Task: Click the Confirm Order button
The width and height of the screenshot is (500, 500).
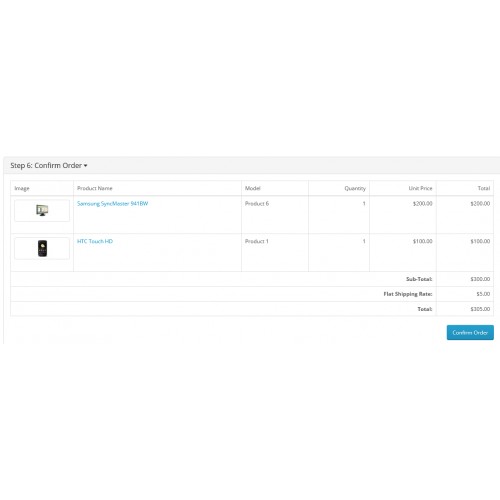Action: point(470,332)
